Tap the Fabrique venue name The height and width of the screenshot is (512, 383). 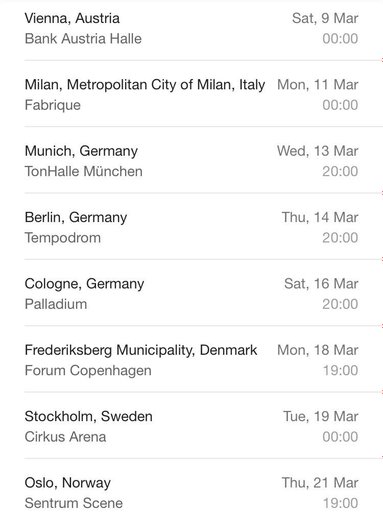click(53, 105)
